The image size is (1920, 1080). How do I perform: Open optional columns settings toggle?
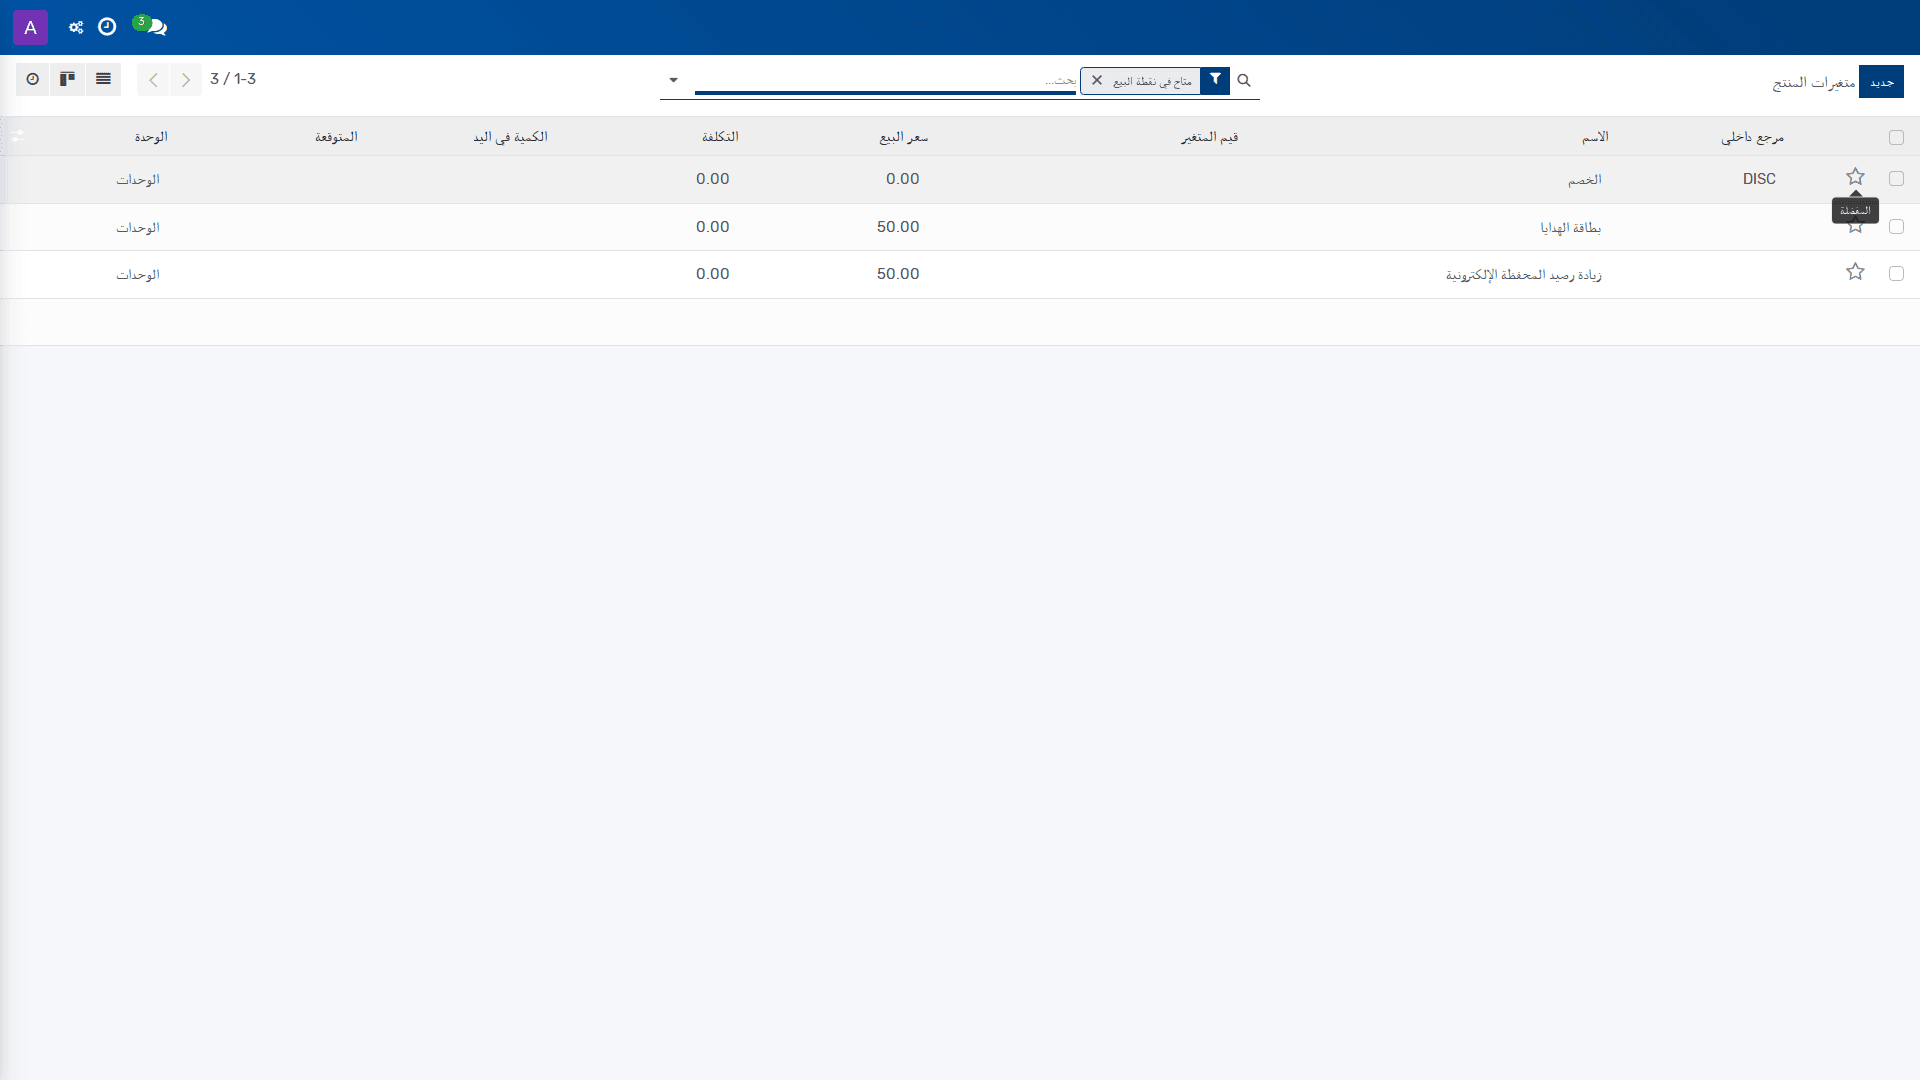tap(17, 136)
